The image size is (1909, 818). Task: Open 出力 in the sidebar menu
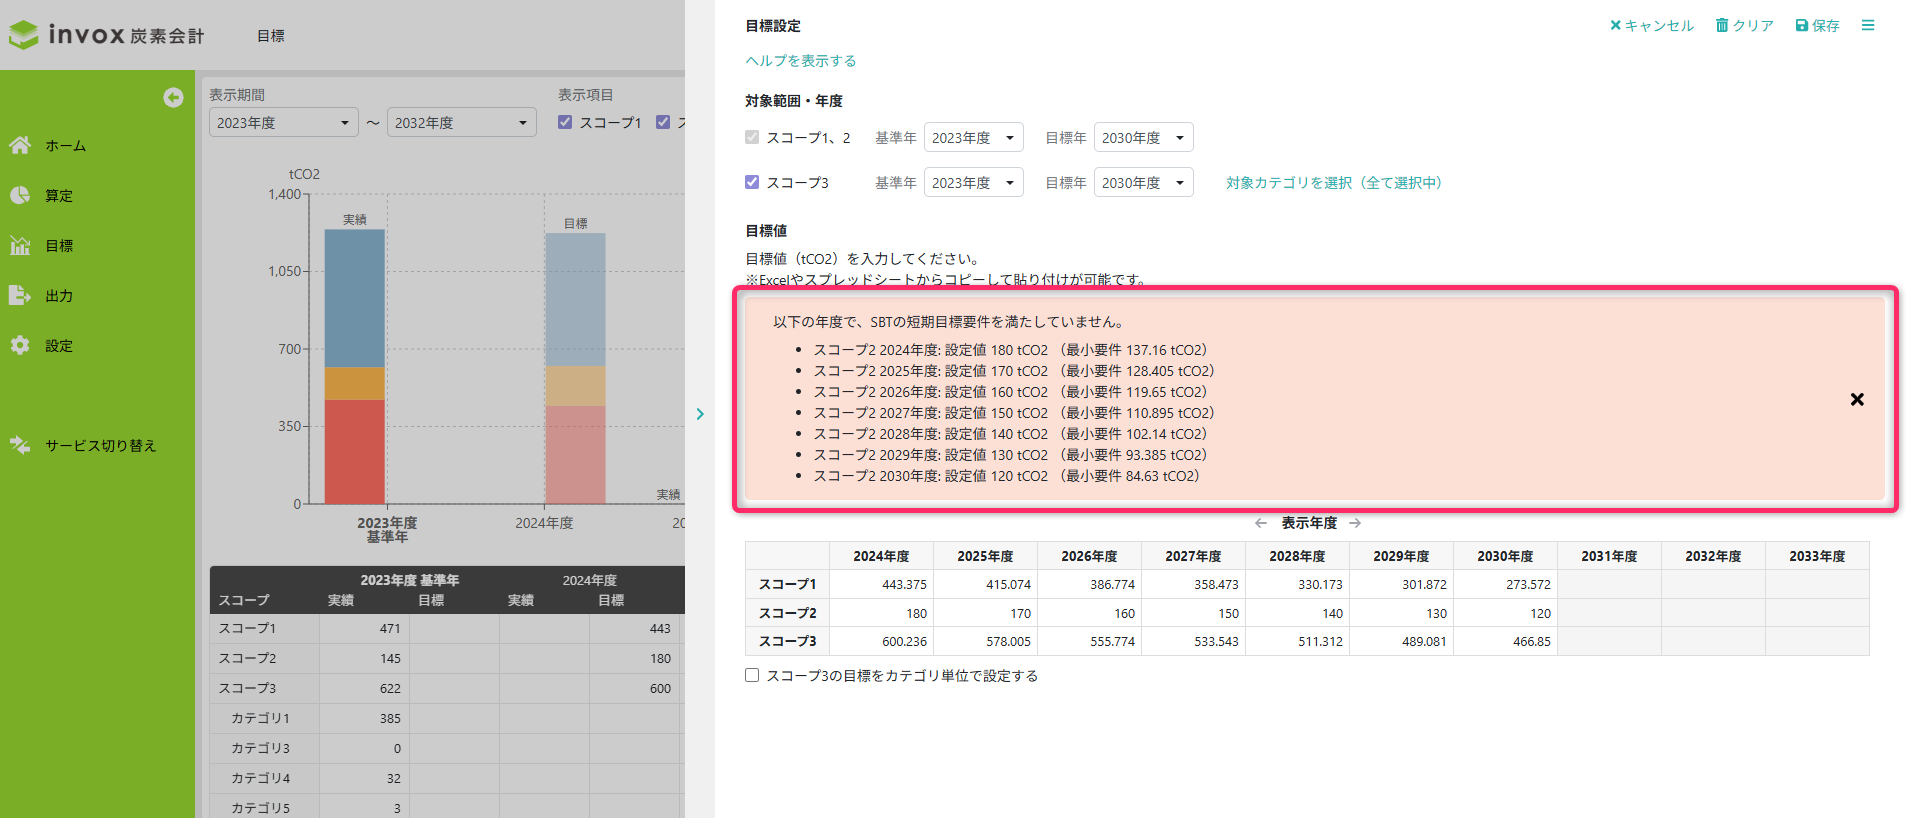(58, 296)
